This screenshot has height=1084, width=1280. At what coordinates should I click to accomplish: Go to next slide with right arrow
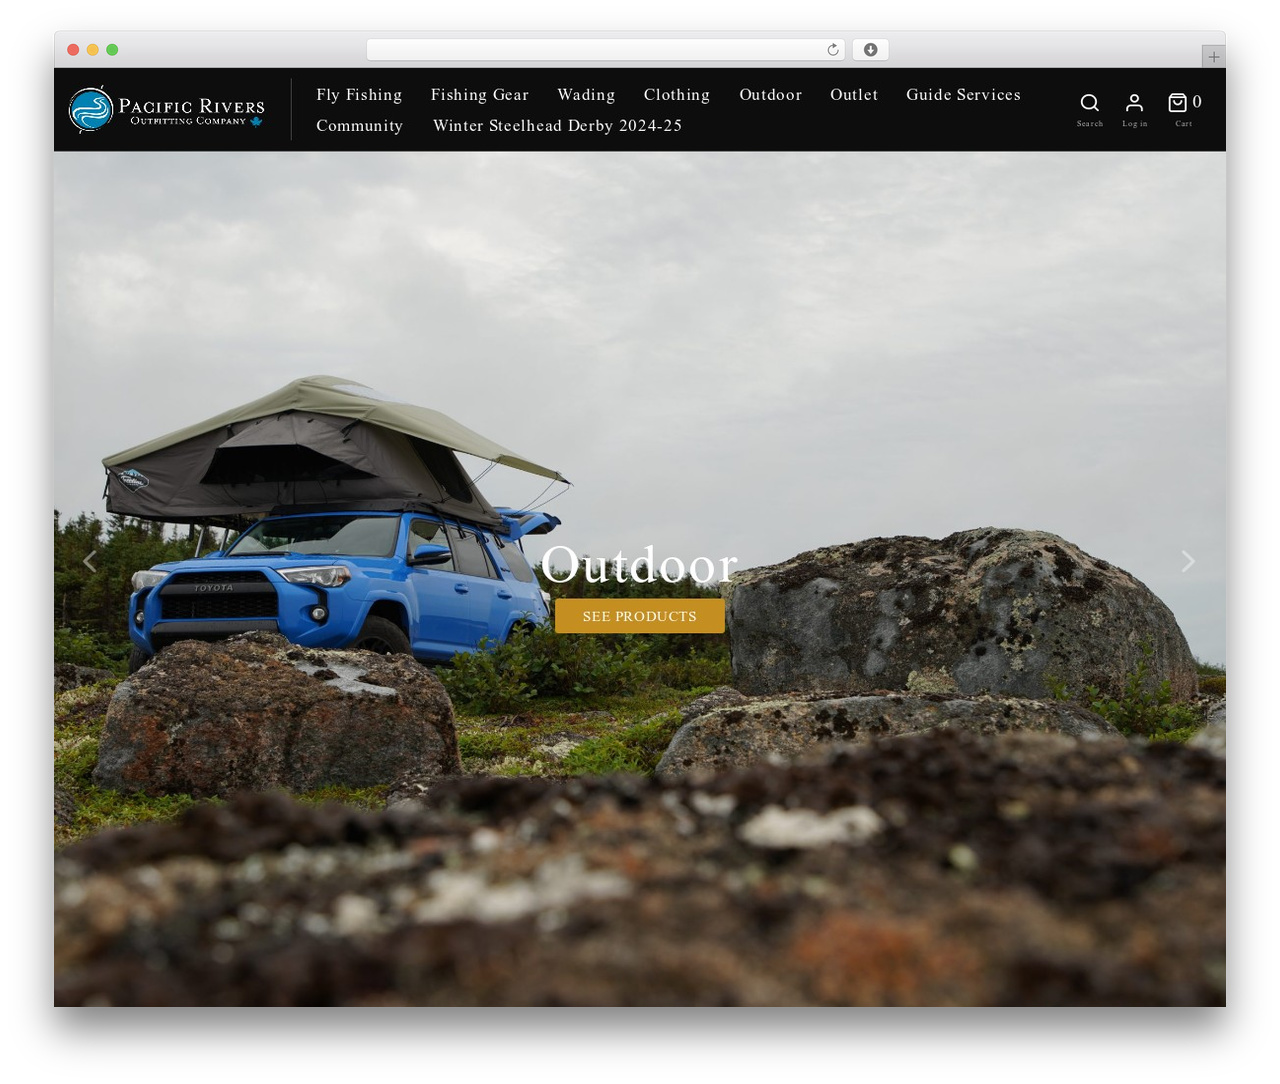pyautogui.click(x=1188, y=561)
